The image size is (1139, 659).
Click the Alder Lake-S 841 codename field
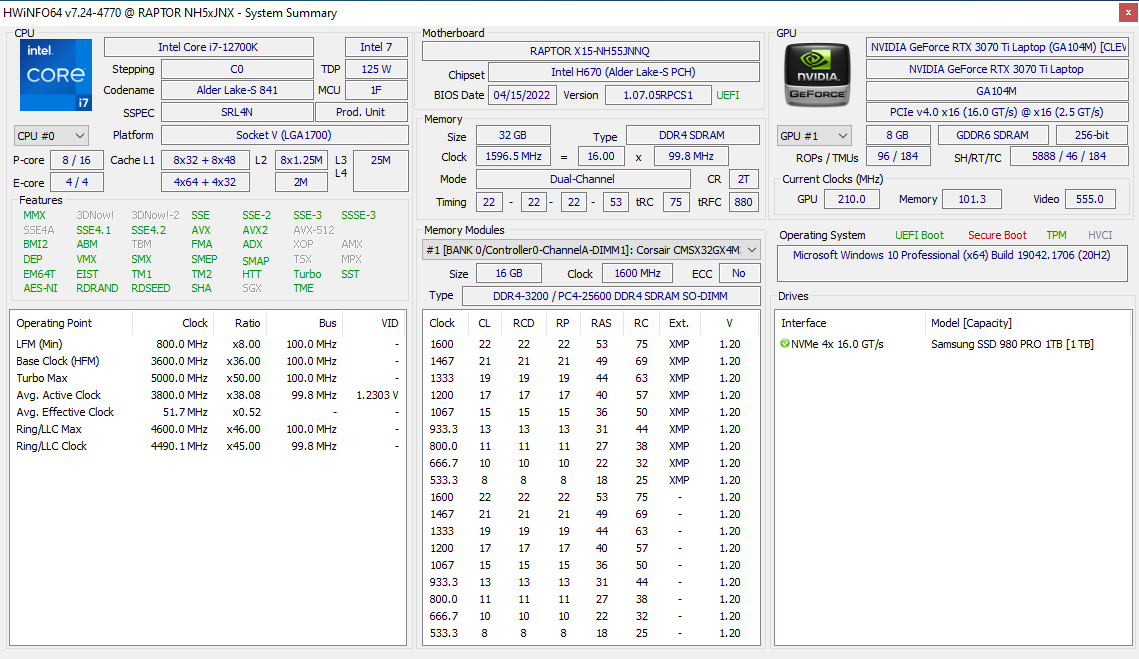point(237,90)
